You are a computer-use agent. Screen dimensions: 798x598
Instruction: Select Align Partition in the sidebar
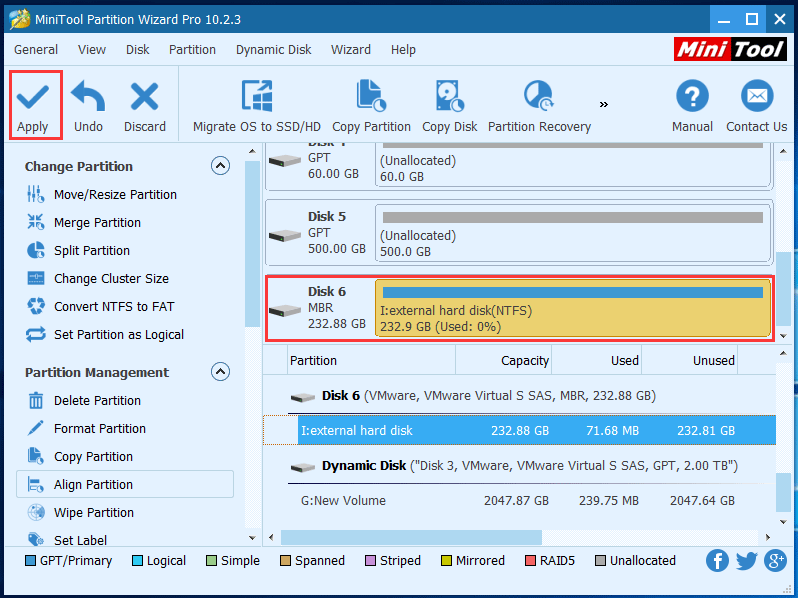click(x=93, y=485)
